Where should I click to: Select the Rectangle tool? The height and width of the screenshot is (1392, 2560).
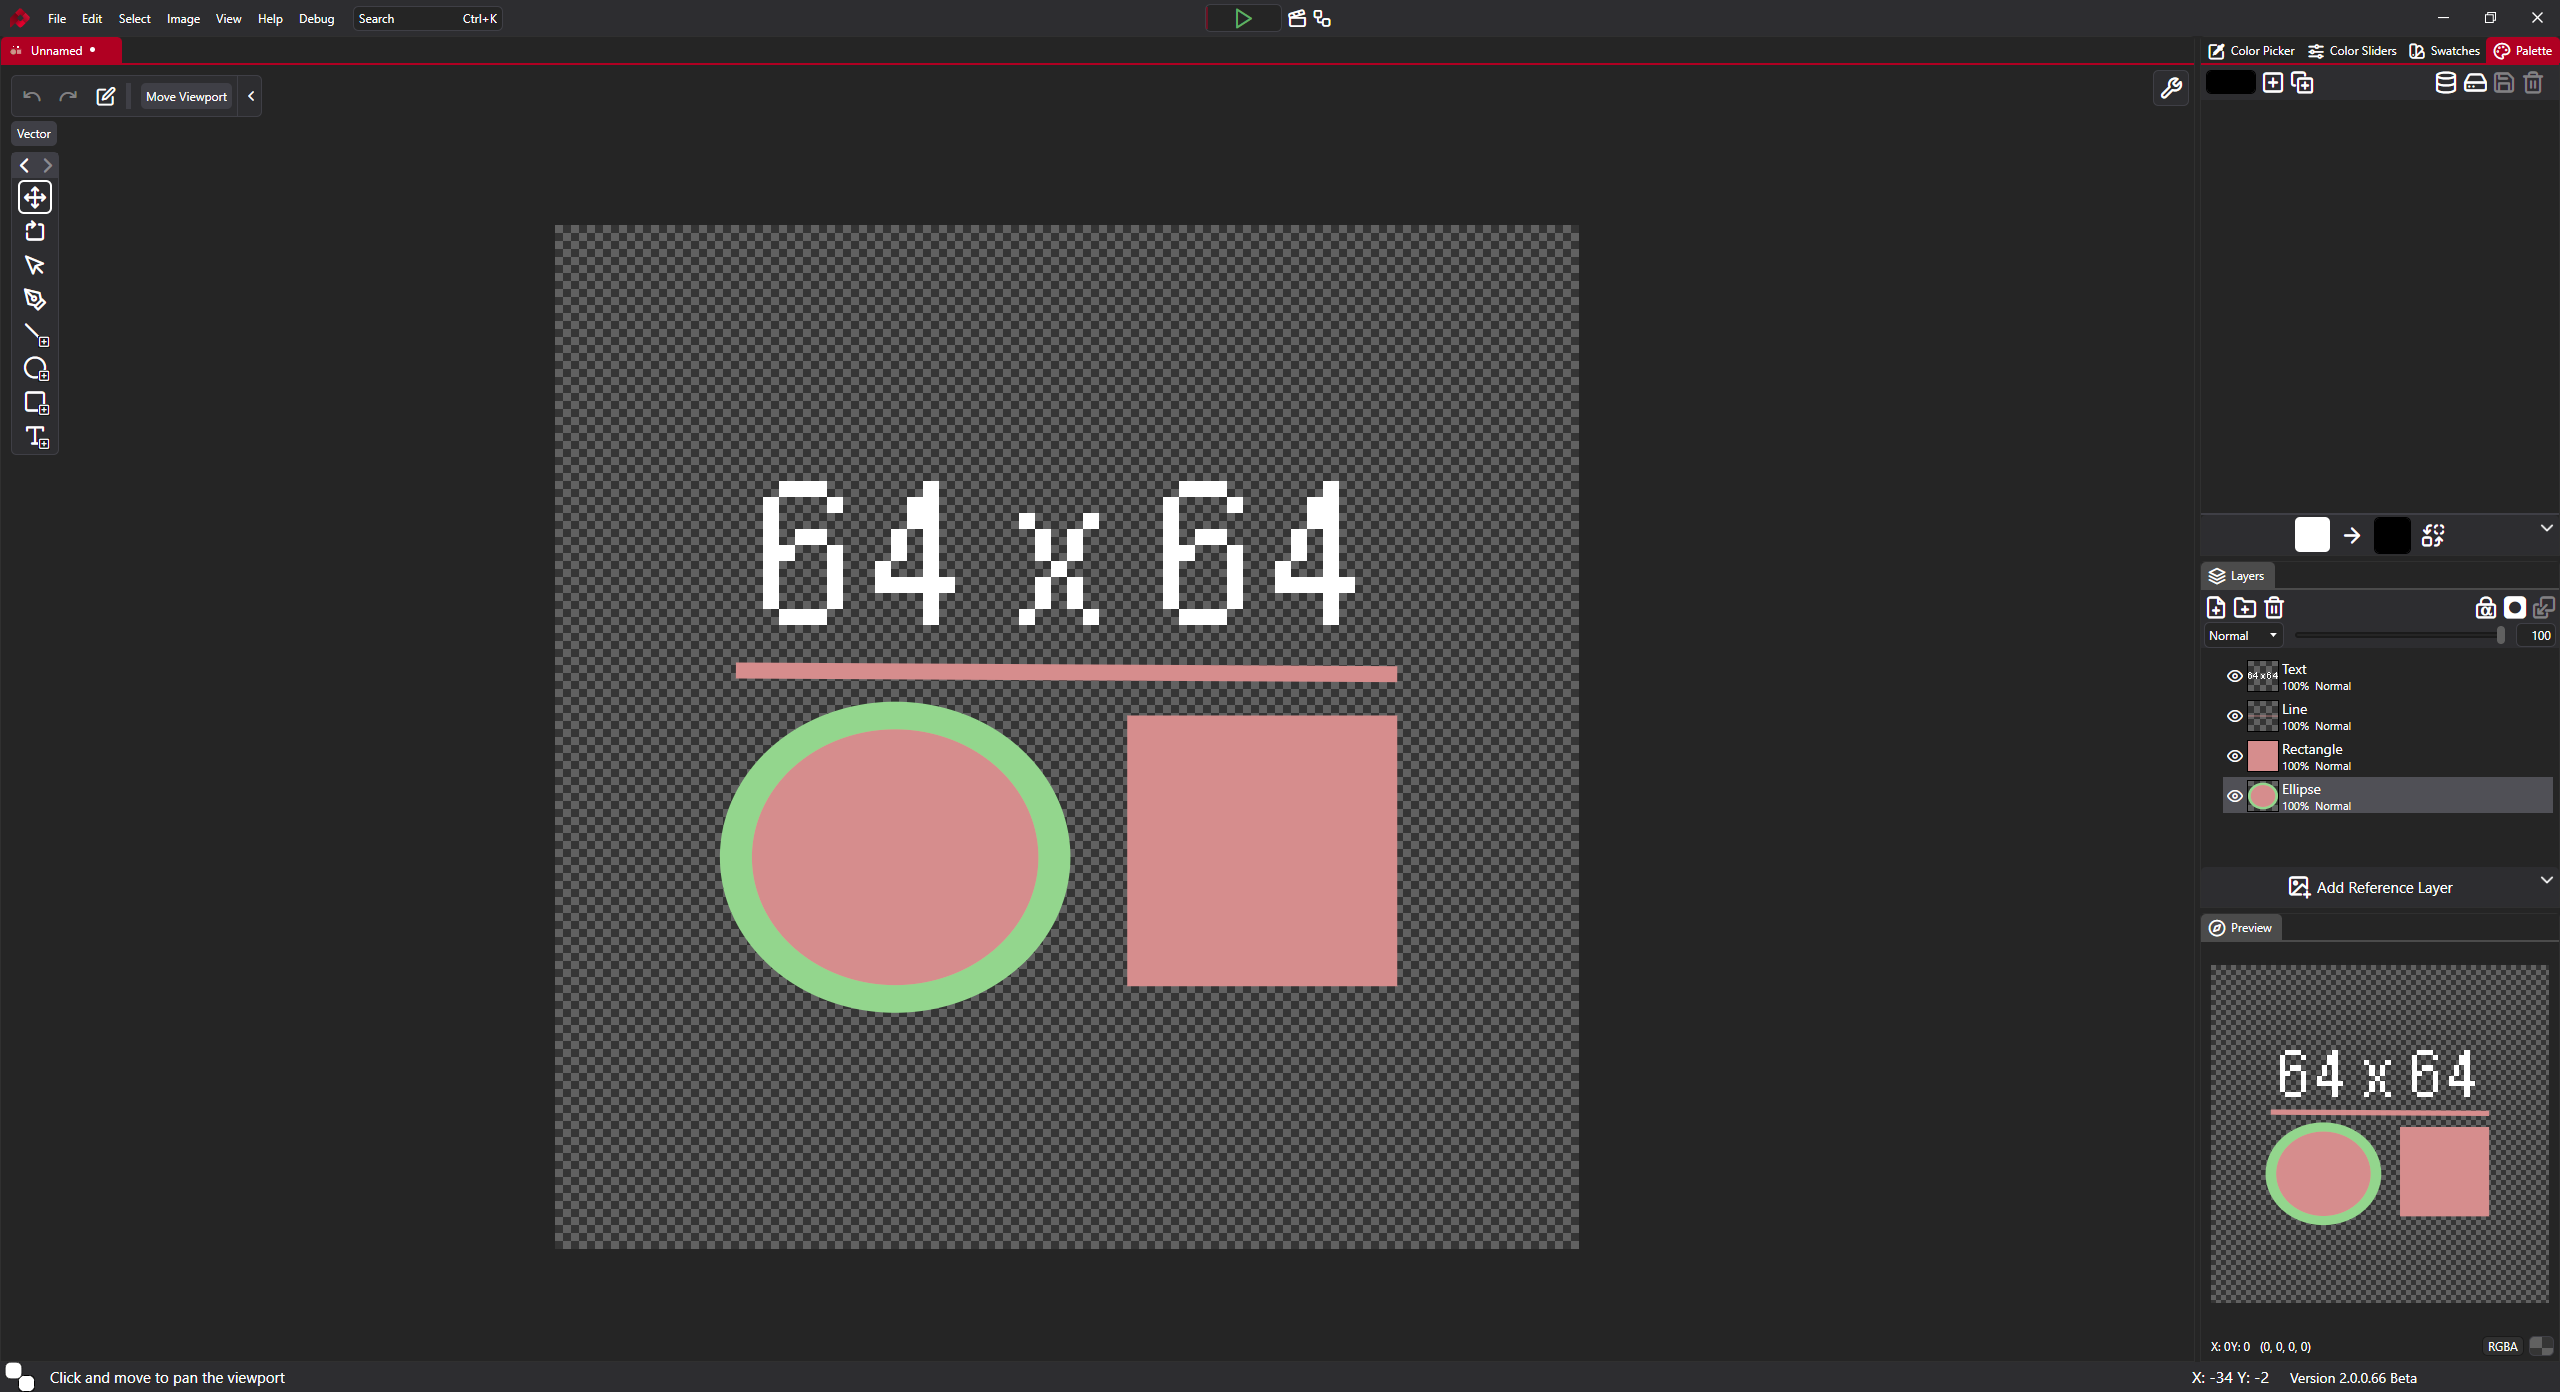pos(35,402)
